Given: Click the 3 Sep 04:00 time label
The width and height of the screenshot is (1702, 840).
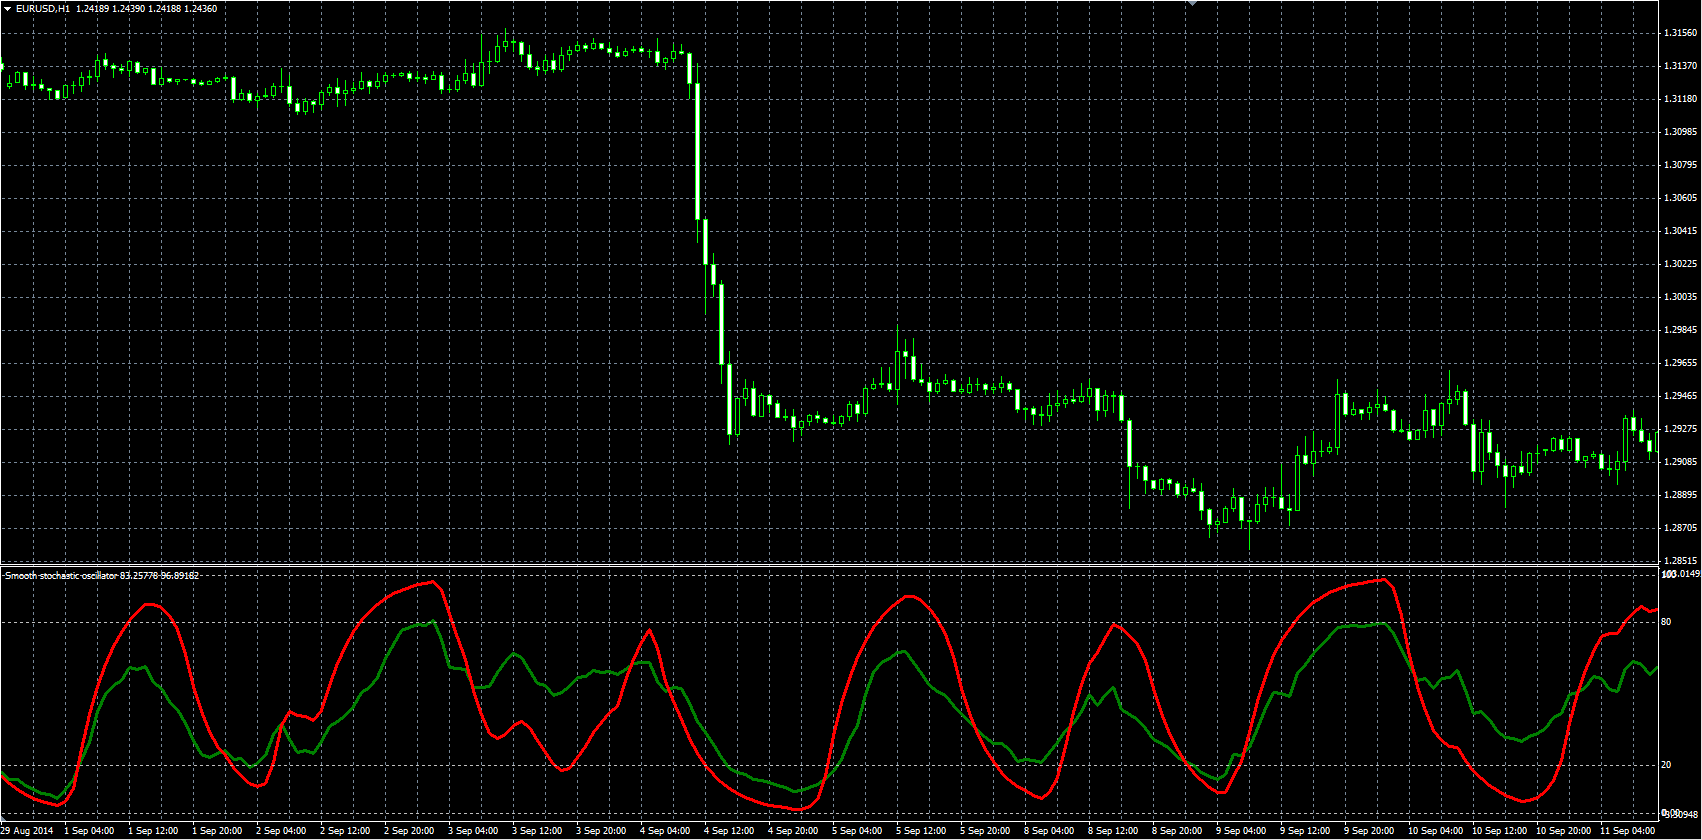Looking at the screenshot, I should 473,831.
